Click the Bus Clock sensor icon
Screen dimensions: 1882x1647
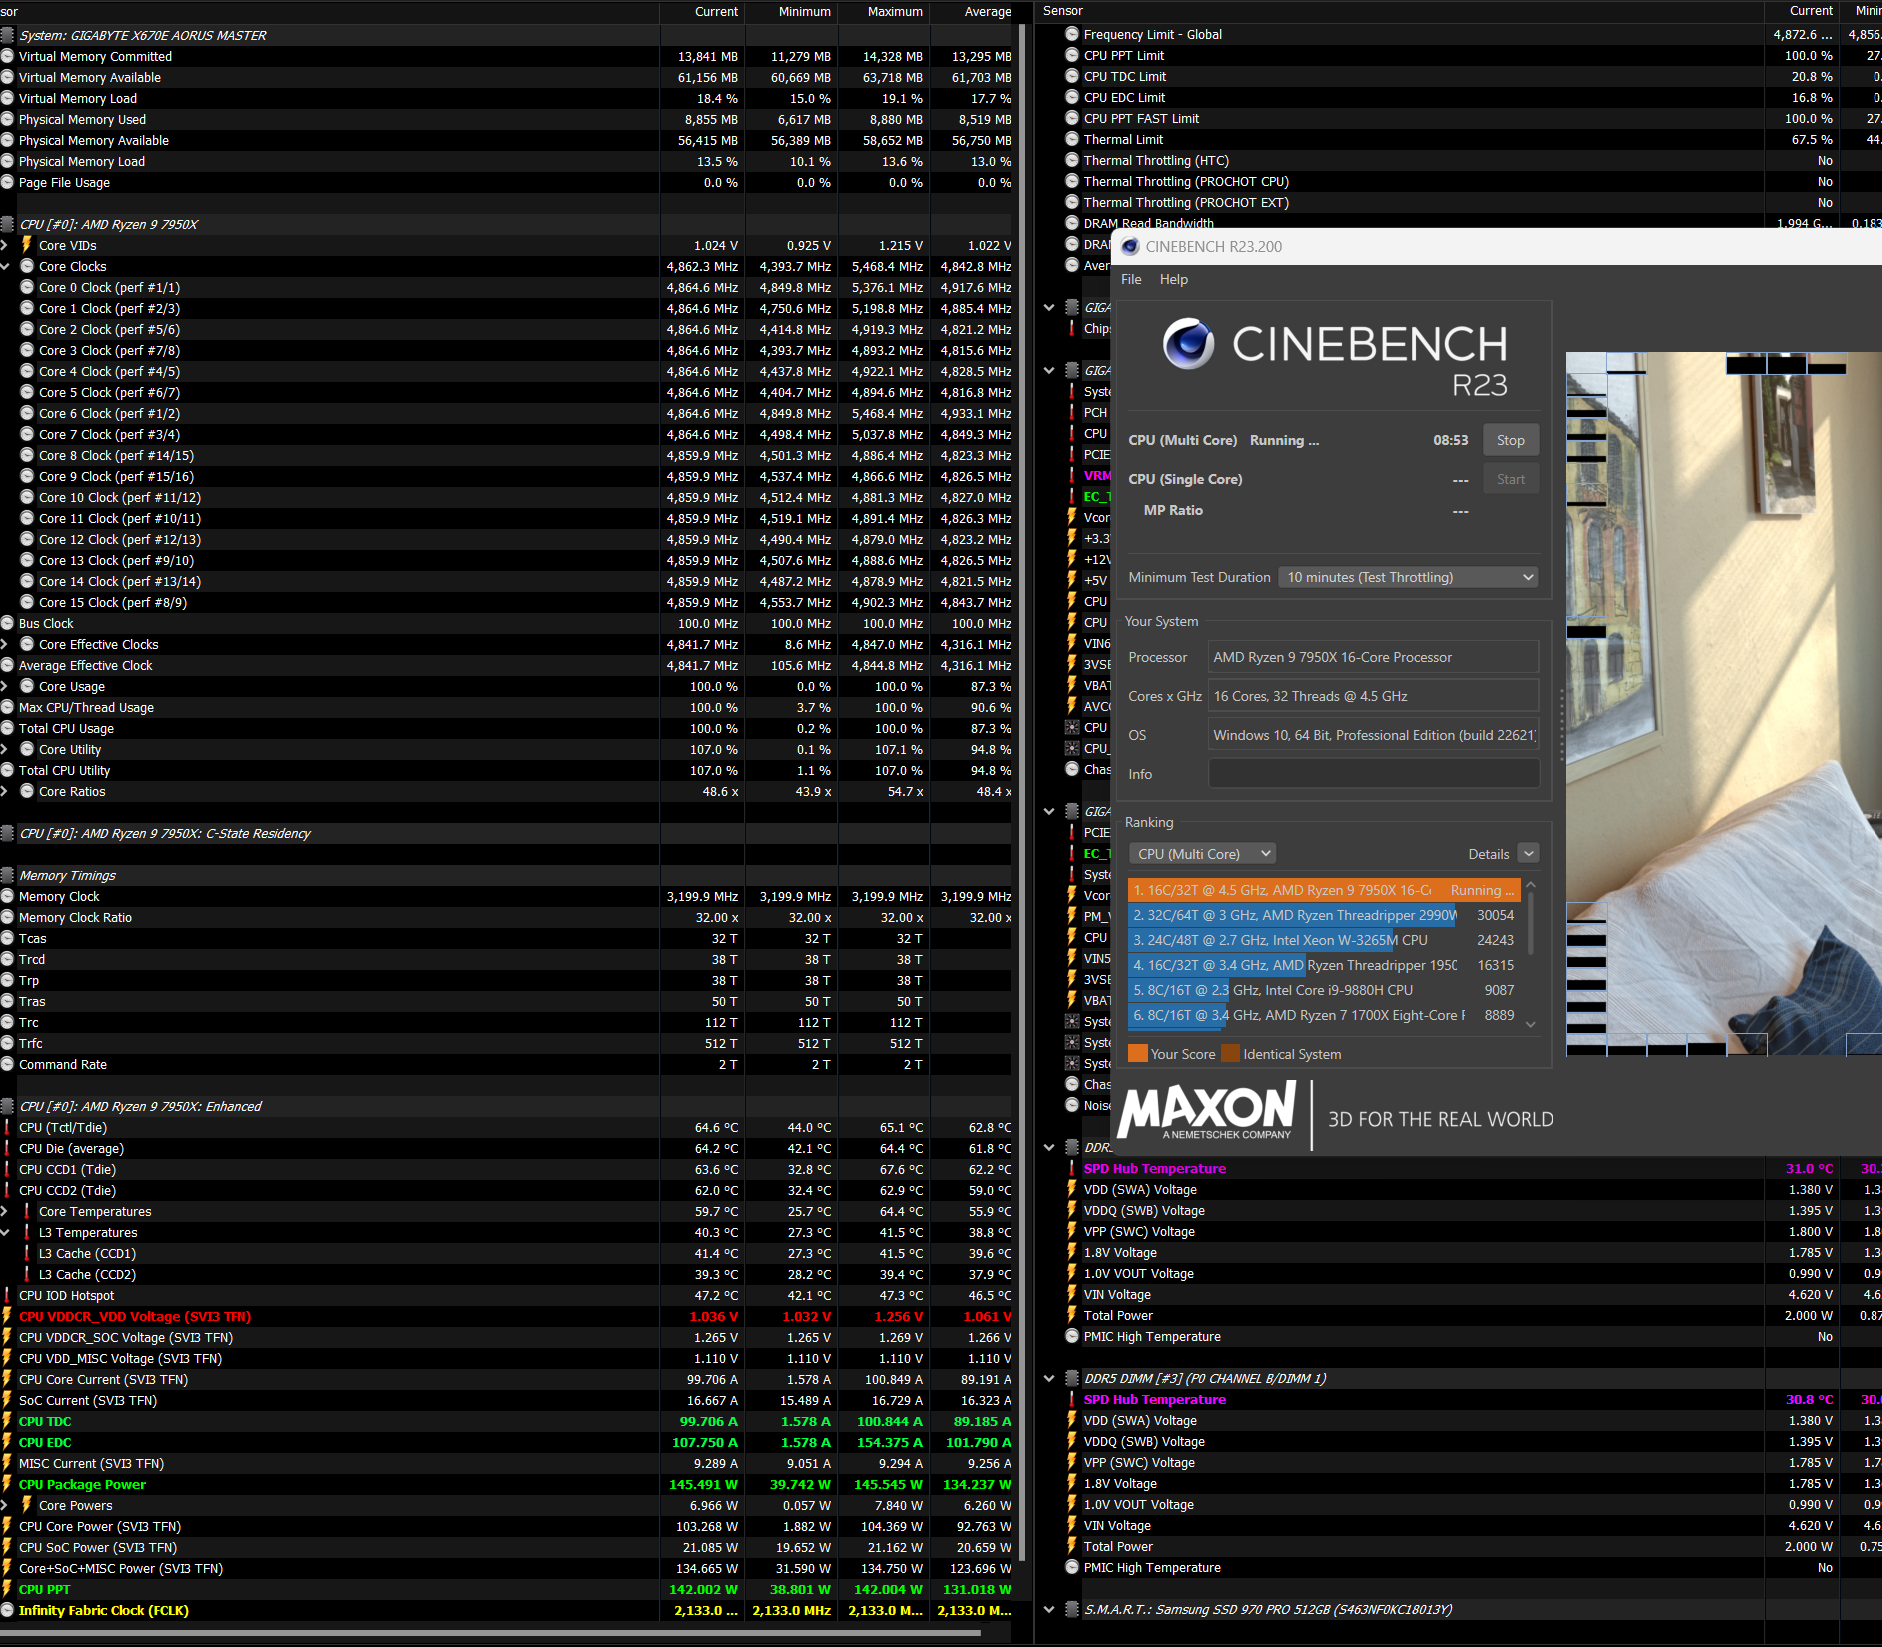pos(8,624)
